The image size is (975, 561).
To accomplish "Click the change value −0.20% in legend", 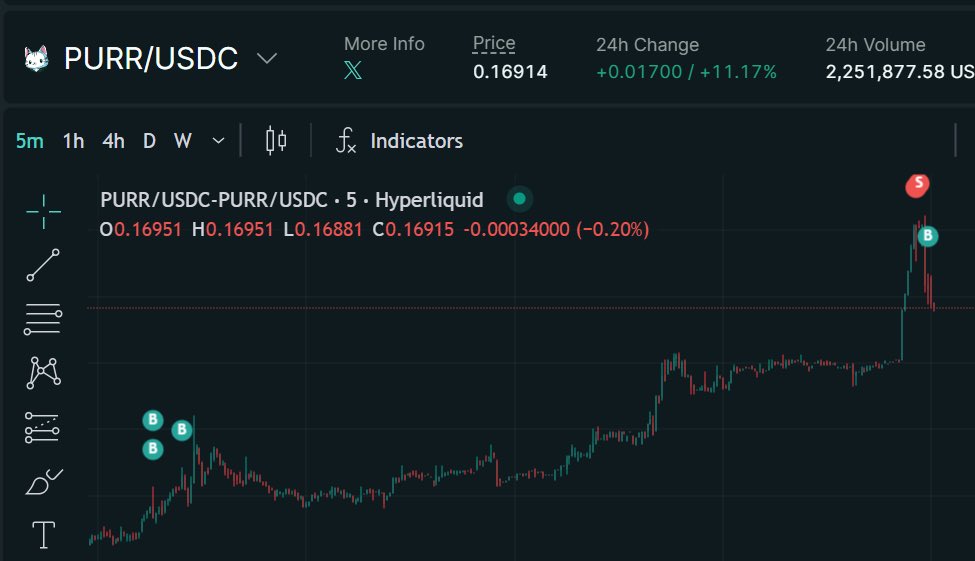I will point(612,230).
